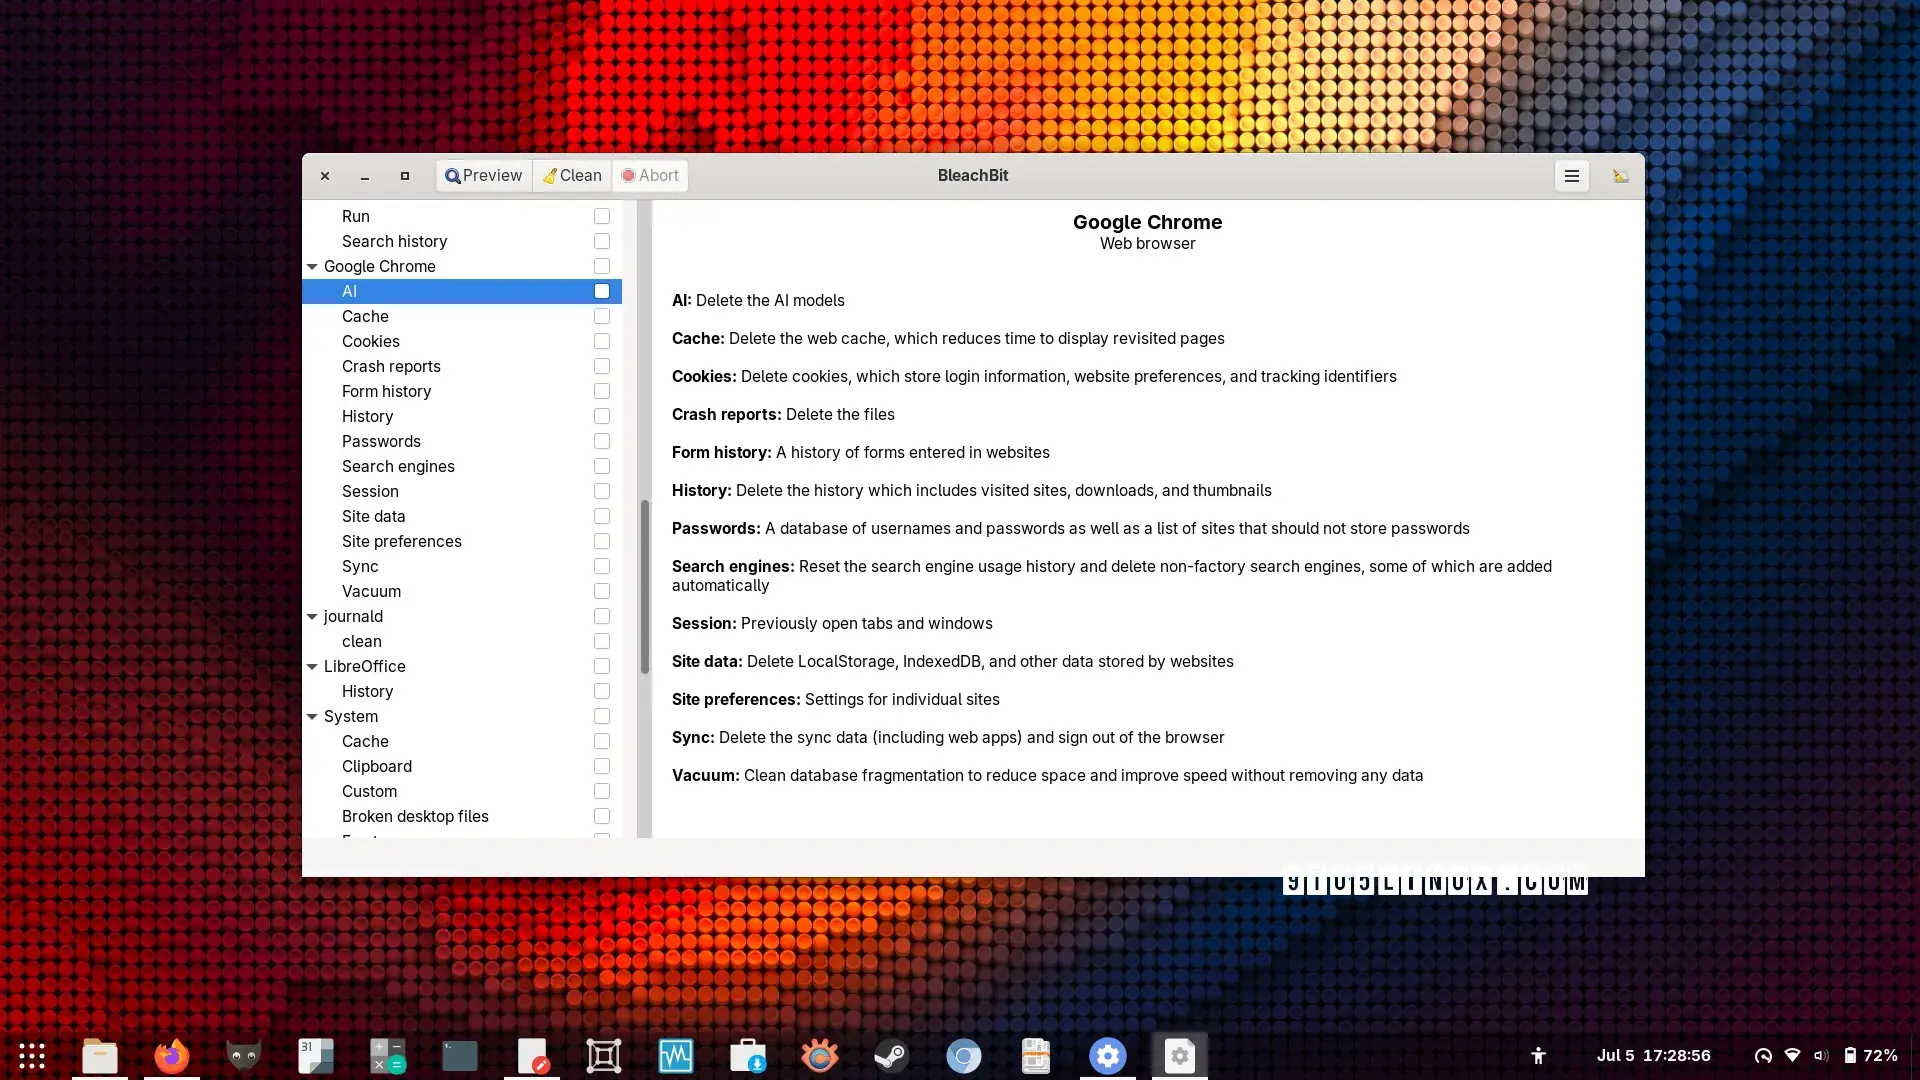The height and width of the screenshot is (1080, 1920).
Task: Open the accessibility menu in the panel
Action: (1538, 1056)
